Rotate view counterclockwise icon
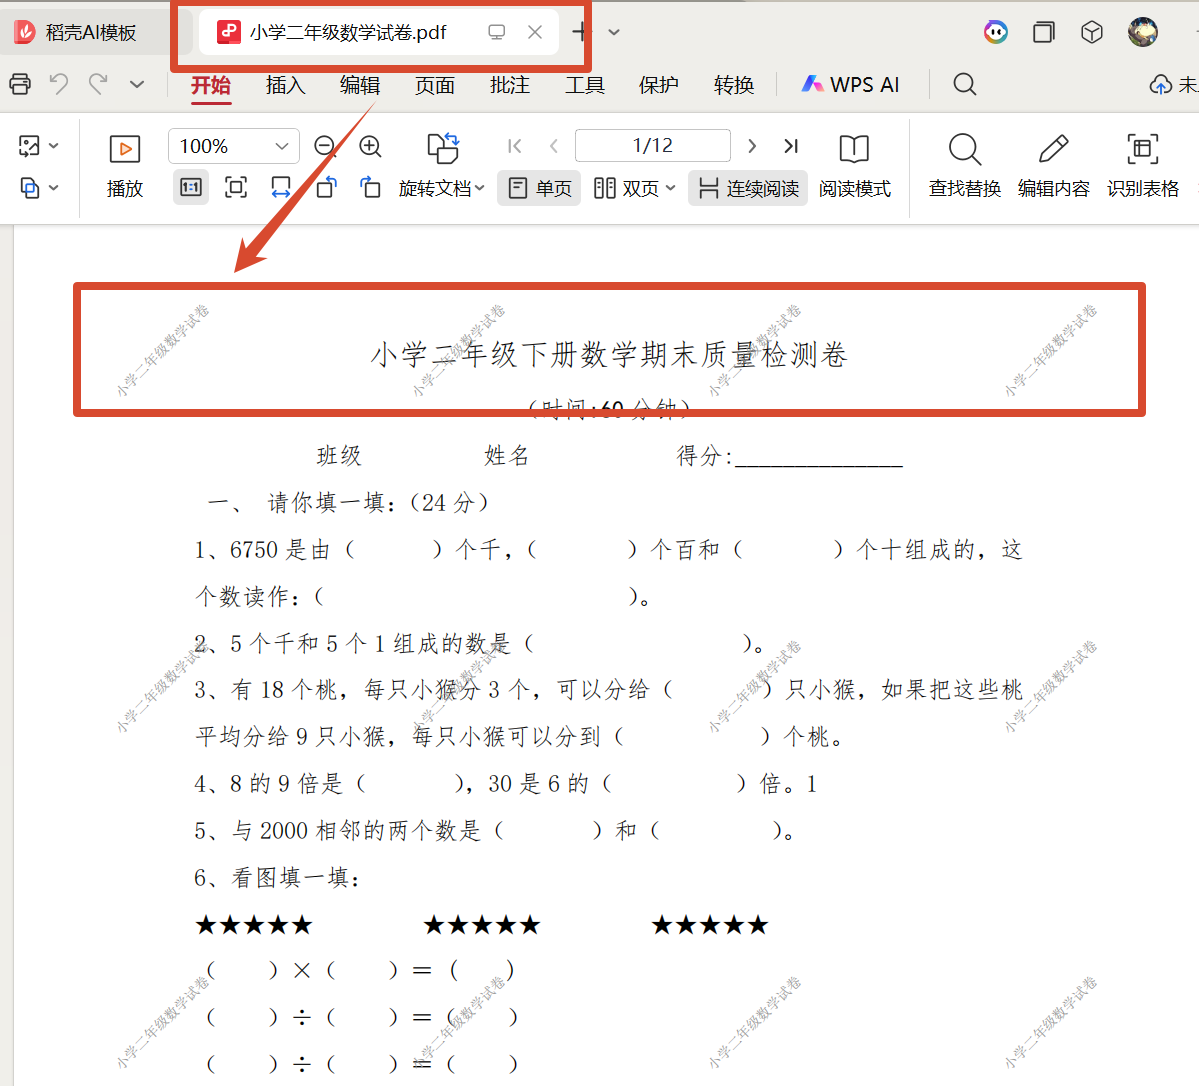 [371, 187]
